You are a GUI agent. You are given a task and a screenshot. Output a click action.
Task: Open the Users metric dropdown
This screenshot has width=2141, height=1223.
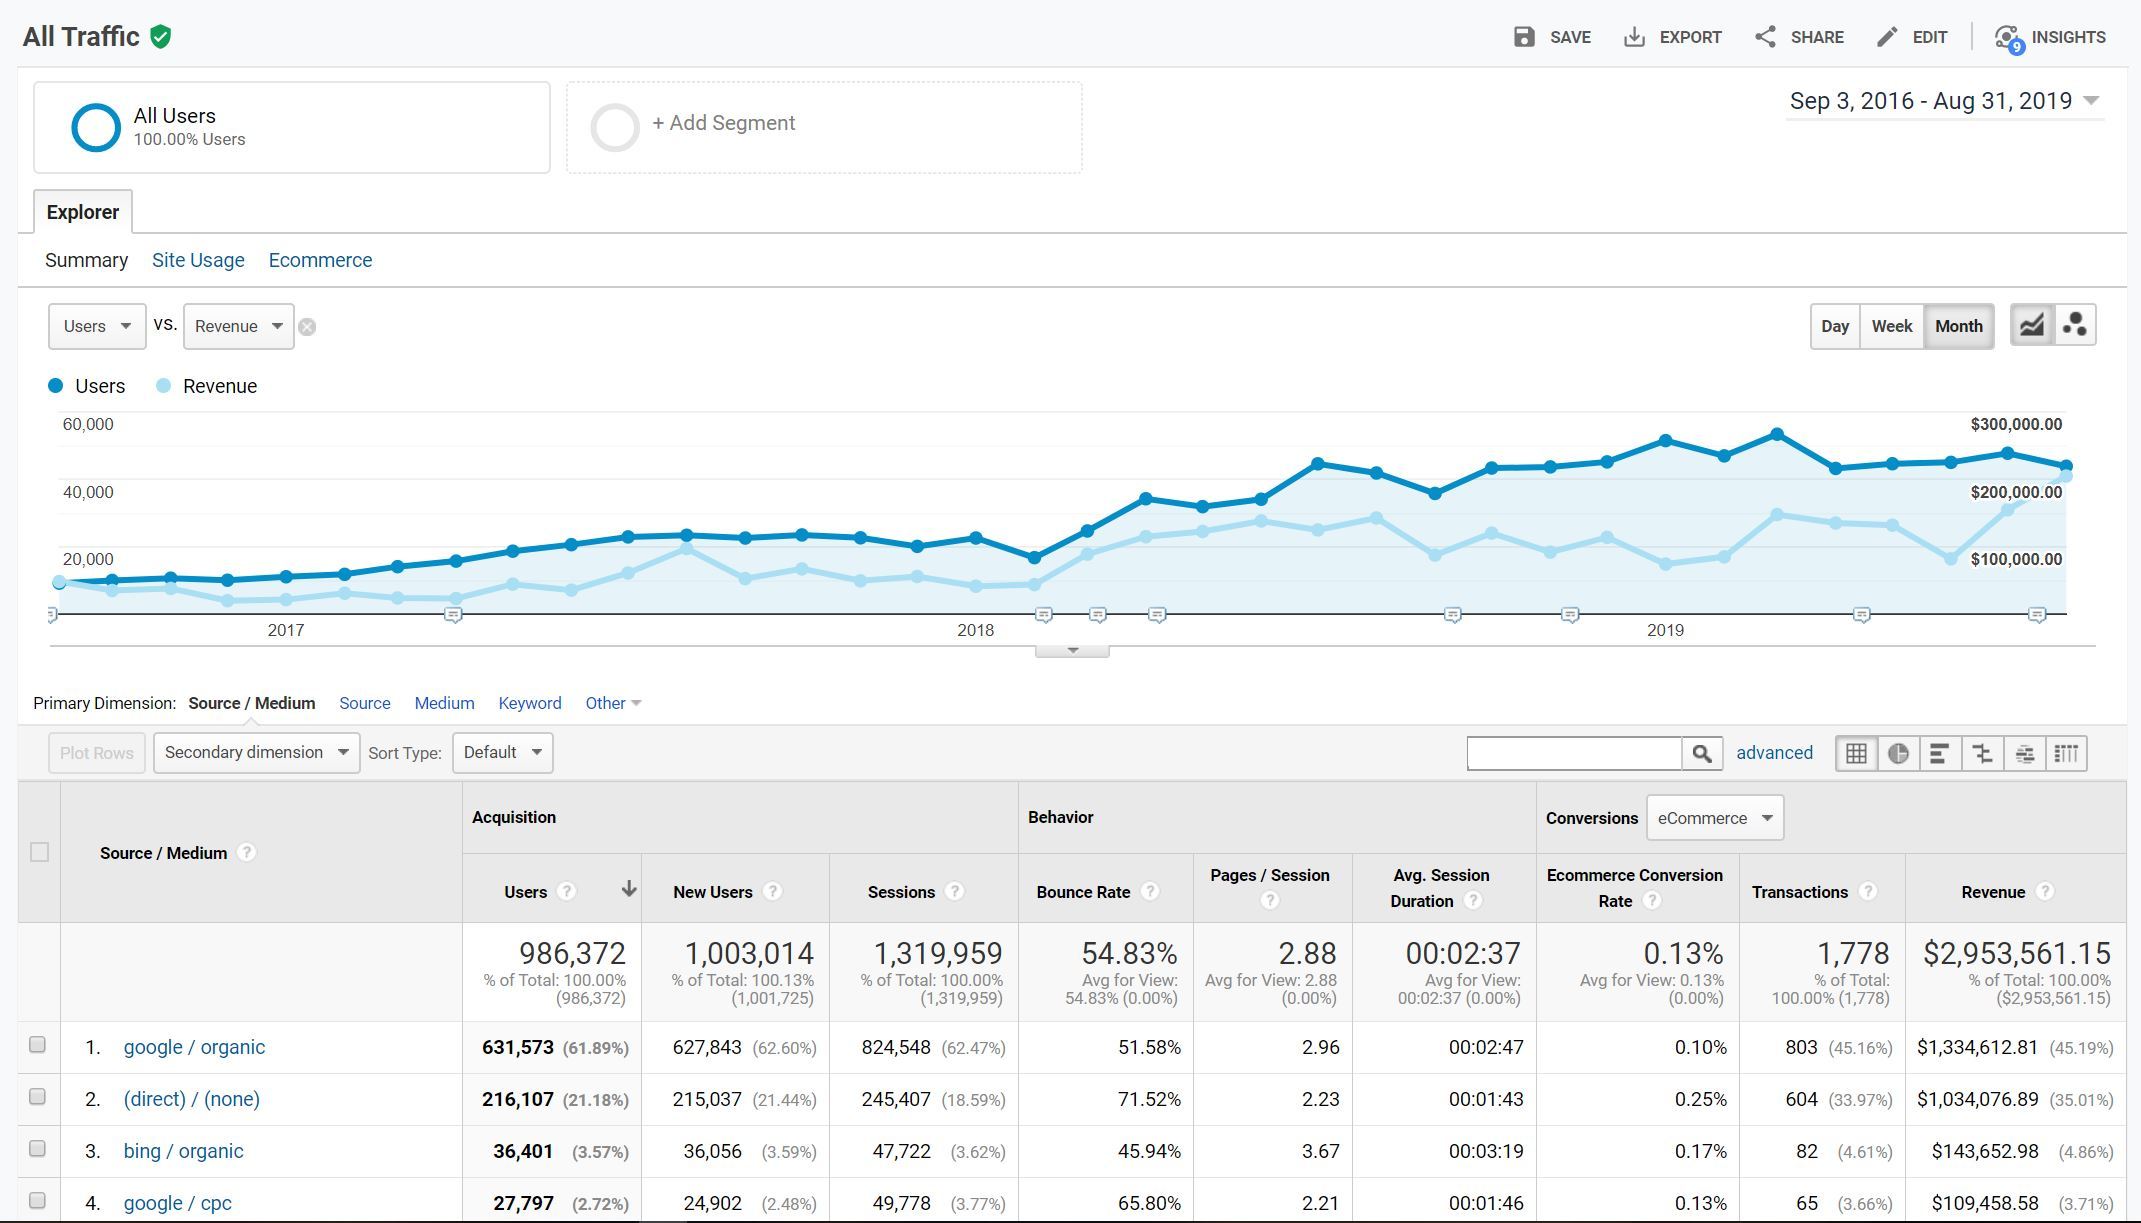(97, 326)
